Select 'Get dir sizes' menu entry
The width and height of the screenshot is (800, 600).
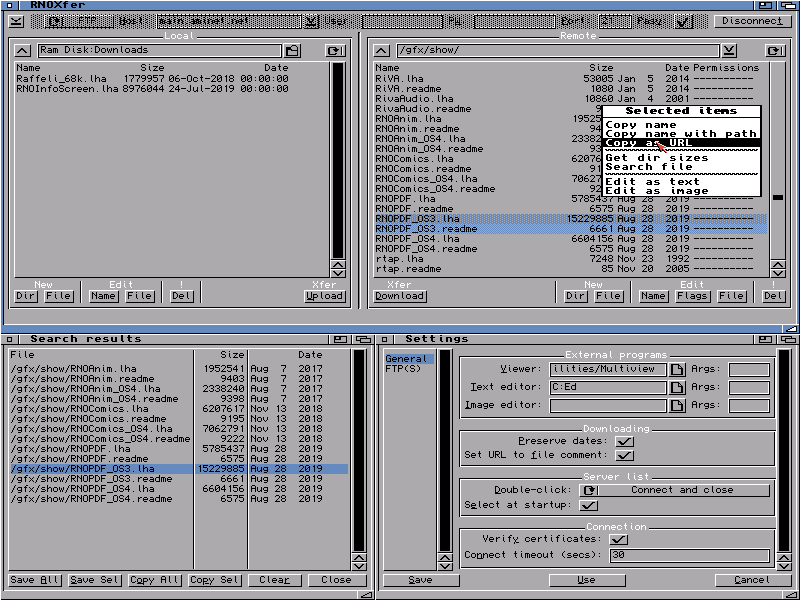point(657,158)
